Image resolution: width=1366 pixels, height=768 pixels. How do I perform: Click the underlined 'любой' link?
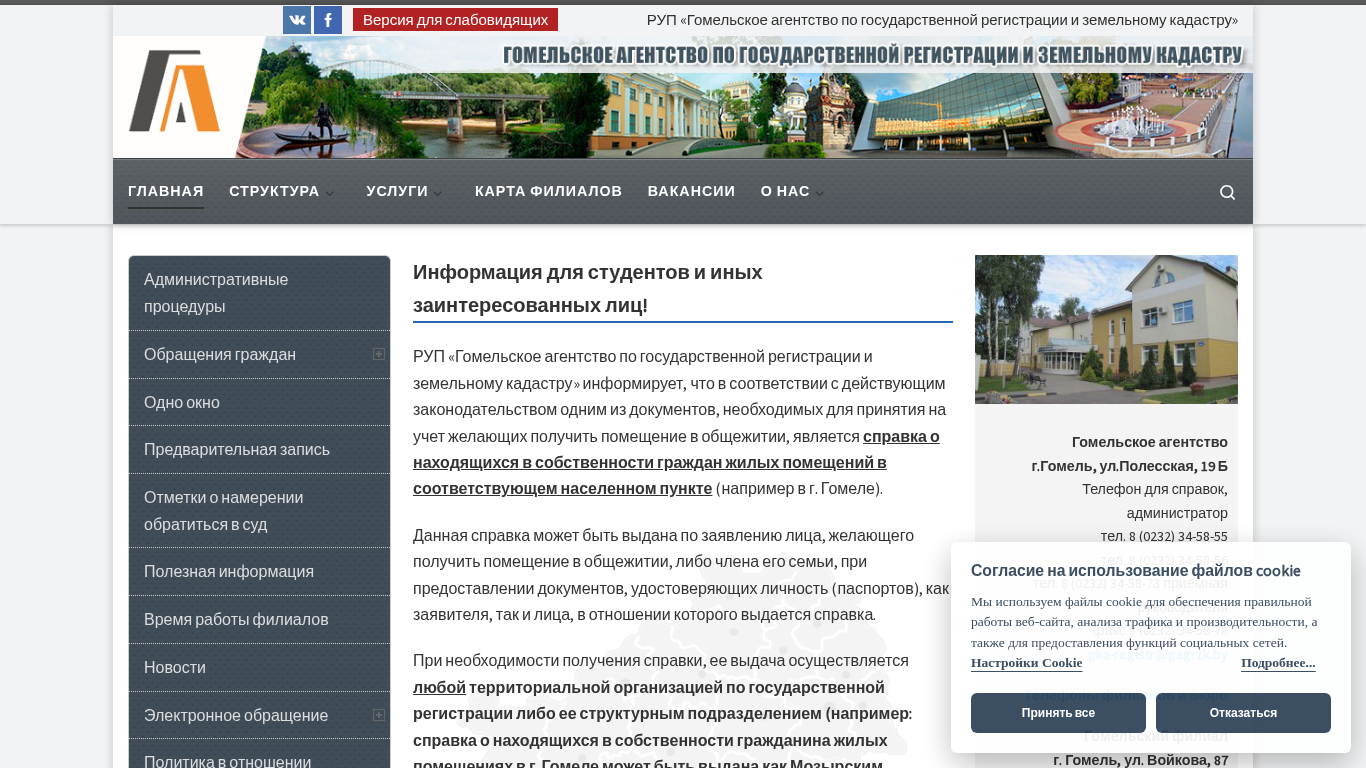[x=439, y=687]
